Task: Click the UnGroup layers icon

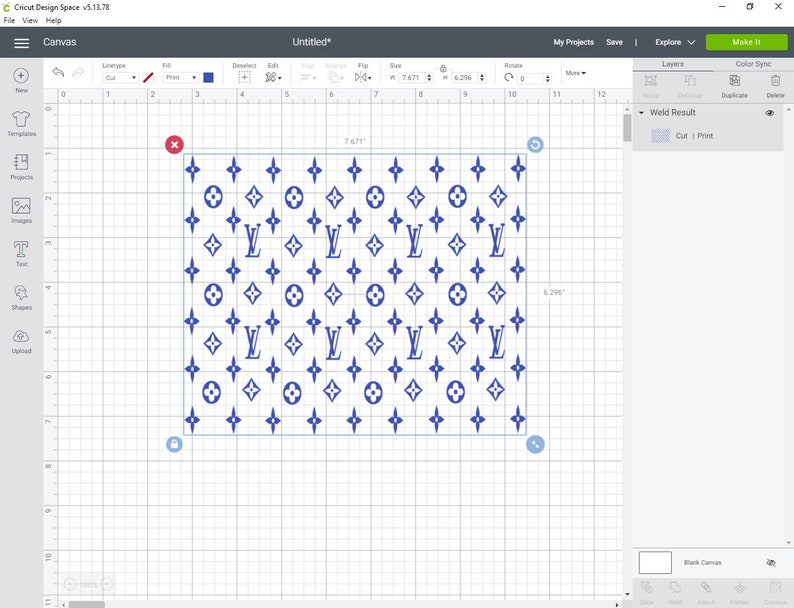Action: point(690,80)
